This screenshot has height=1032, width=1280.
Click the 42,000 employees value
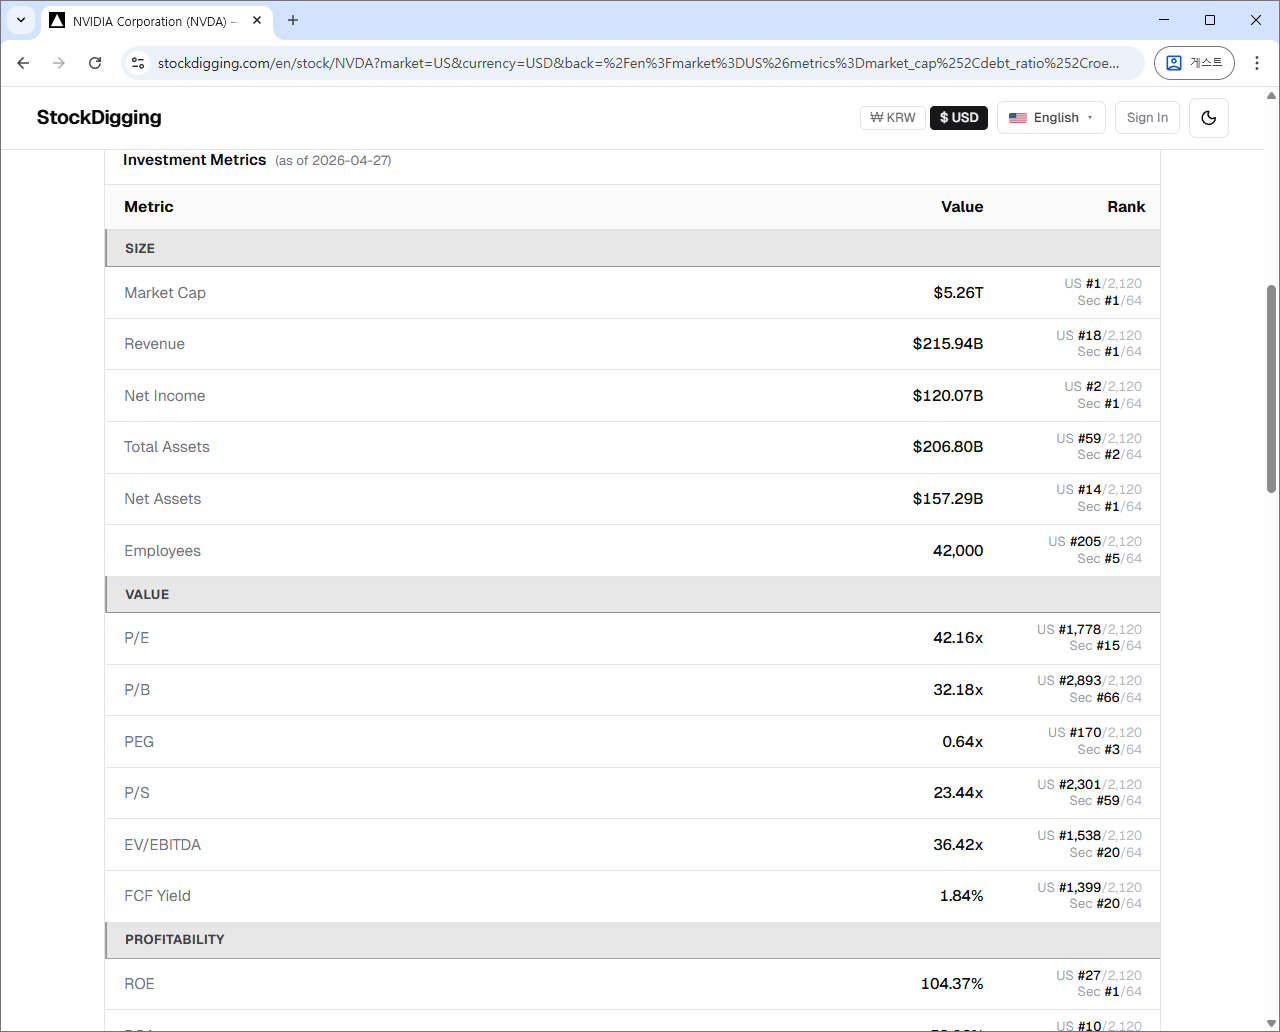point(958,551)
